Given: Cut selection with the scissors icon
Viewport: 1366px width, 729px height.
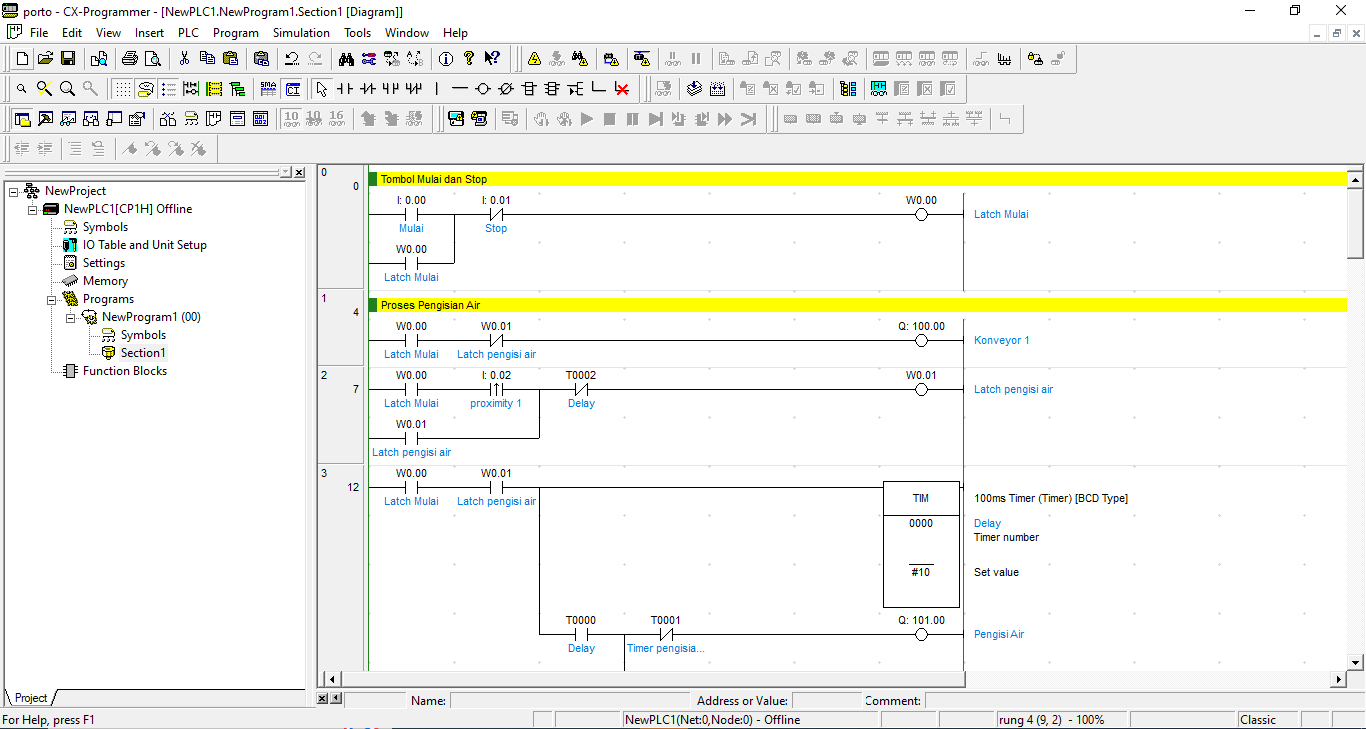Looking at the screenshot, I should [184, 59].
